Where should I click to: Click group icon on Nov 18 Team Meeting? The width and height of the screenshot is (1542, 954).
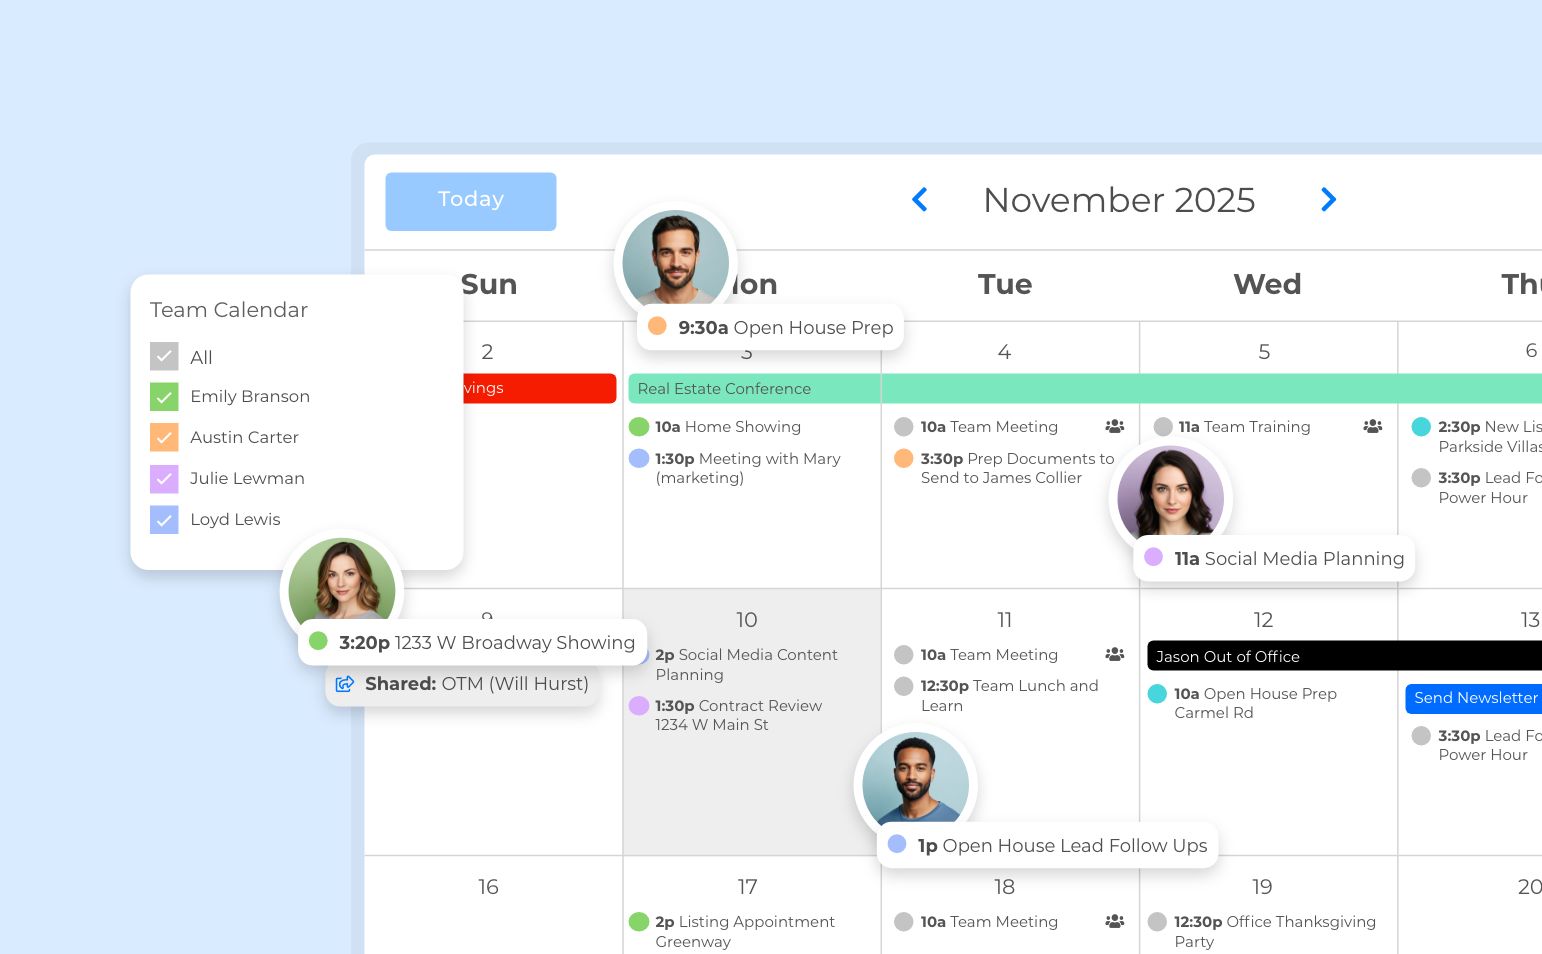(1114, 921)
